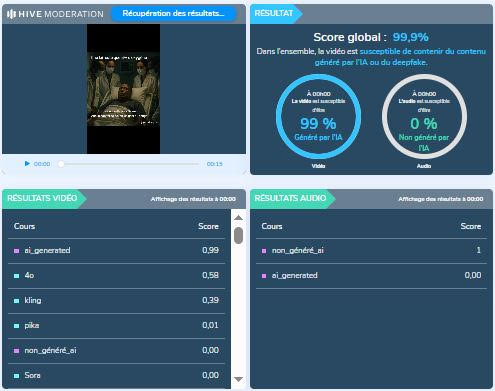Select the 99 % video score circle
The height and width of the screenshot is (391, 495).
pos(318,116)
